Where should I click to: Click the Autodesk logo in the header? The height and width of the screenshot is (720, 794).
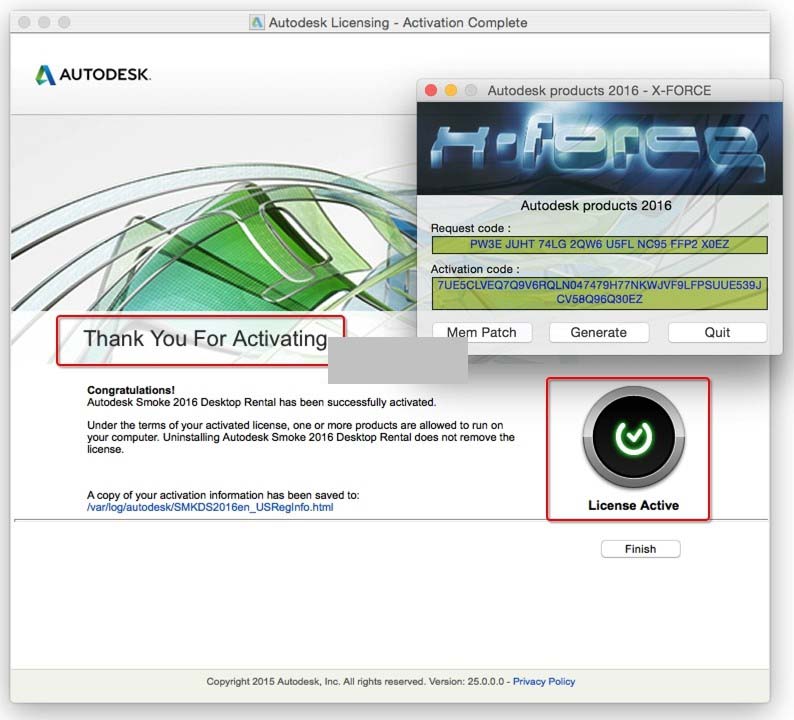click(93, 74)
